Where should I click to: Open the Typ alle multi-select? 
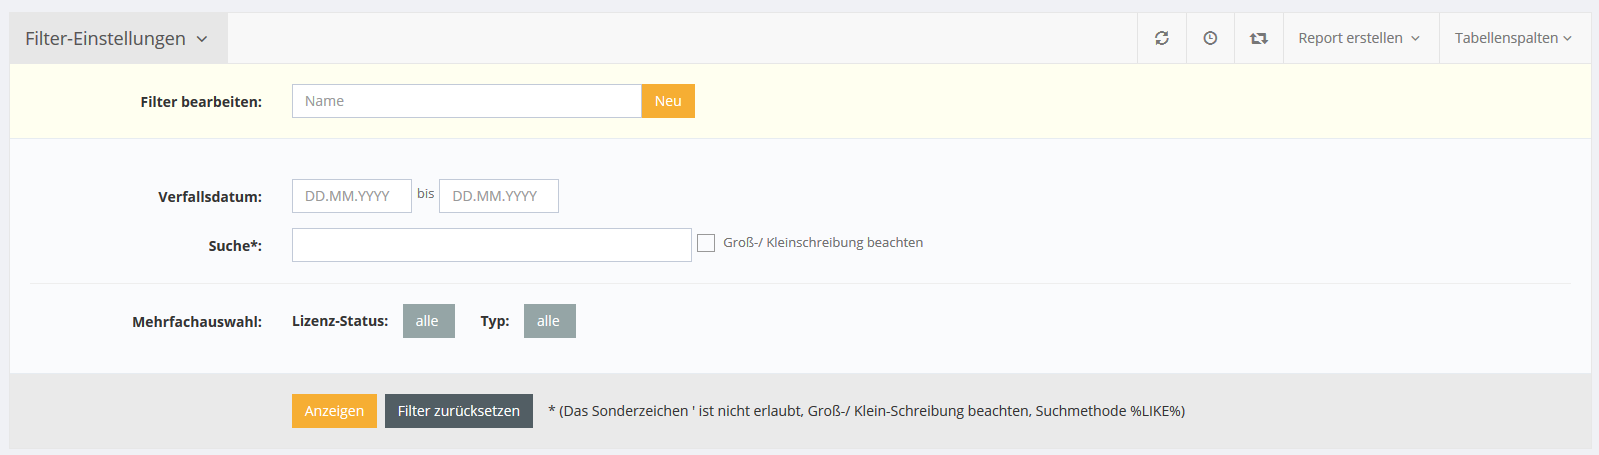point(549,321)
